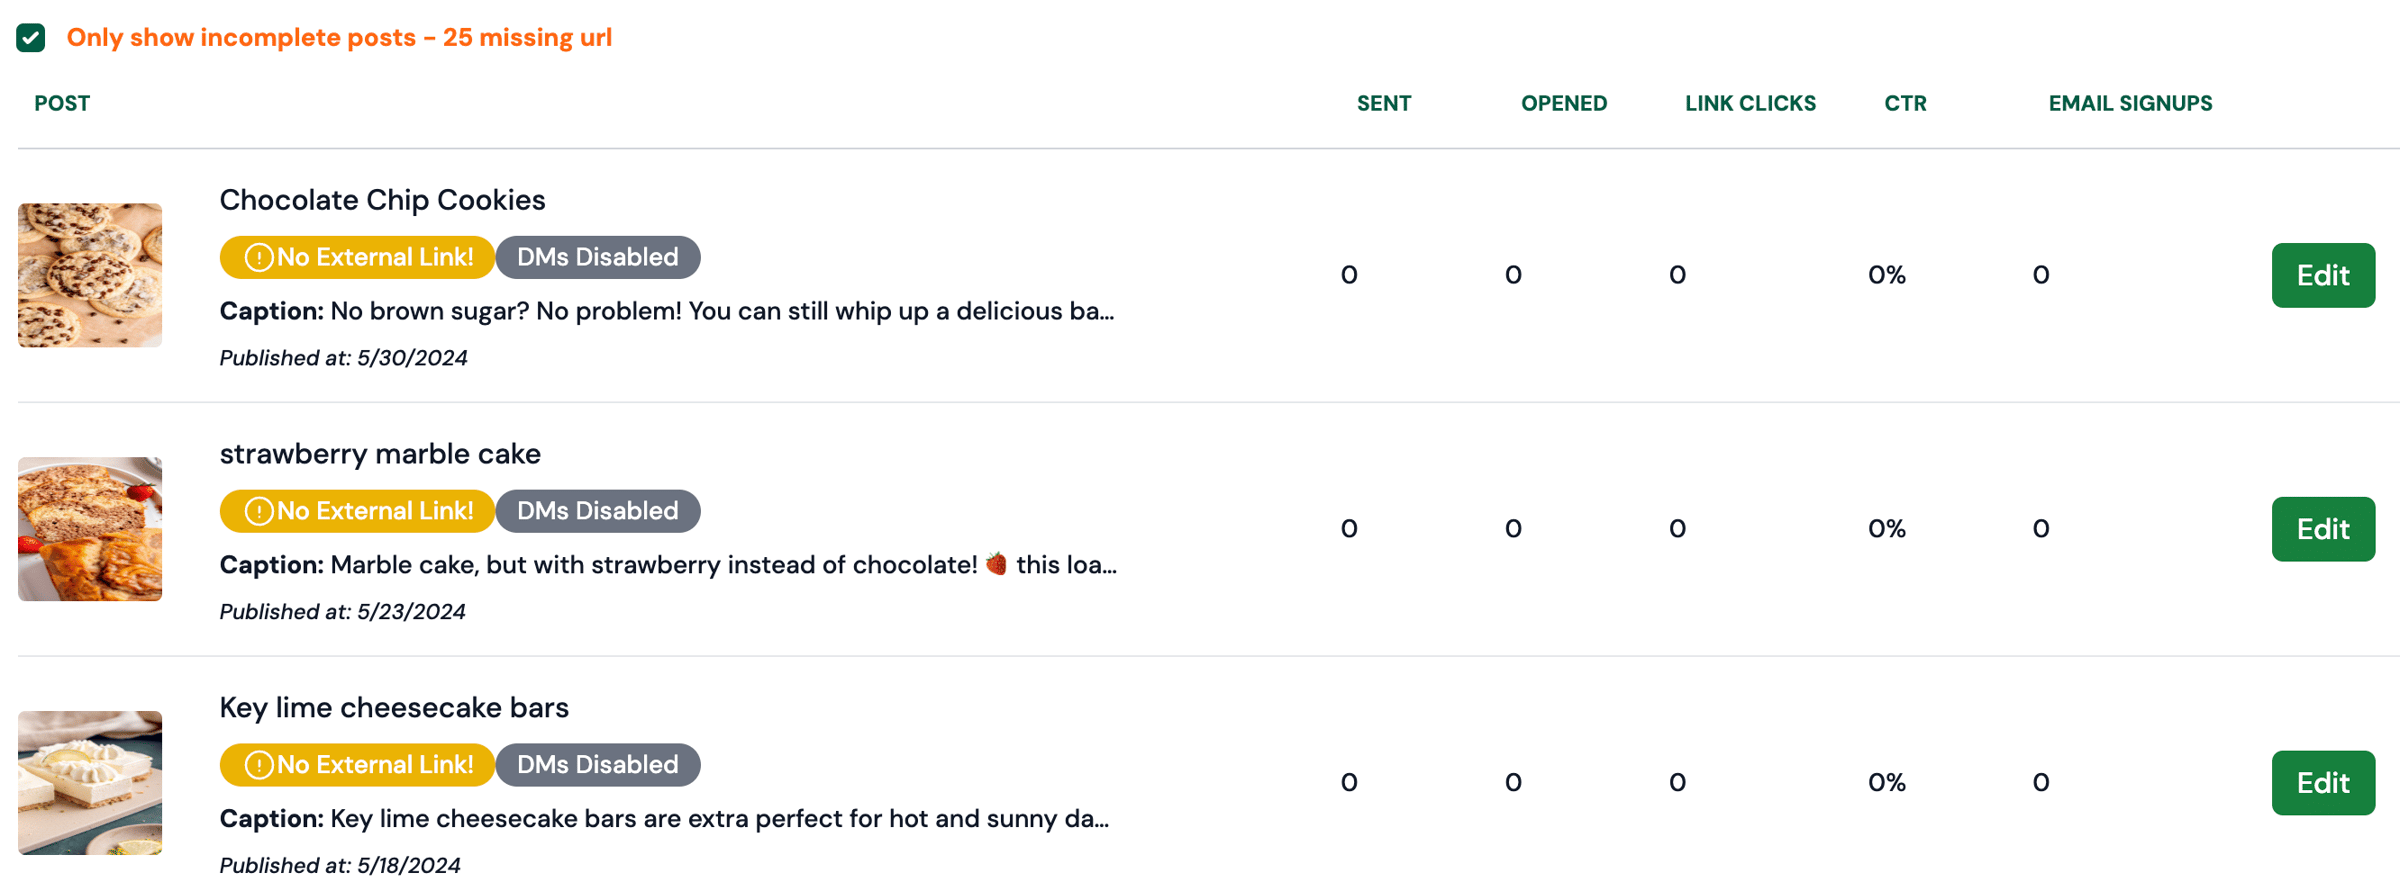The image size is (2400, 891).
Task: Edit the Chocolate Chip Cookies post
Action: [x=2323, y=275]
